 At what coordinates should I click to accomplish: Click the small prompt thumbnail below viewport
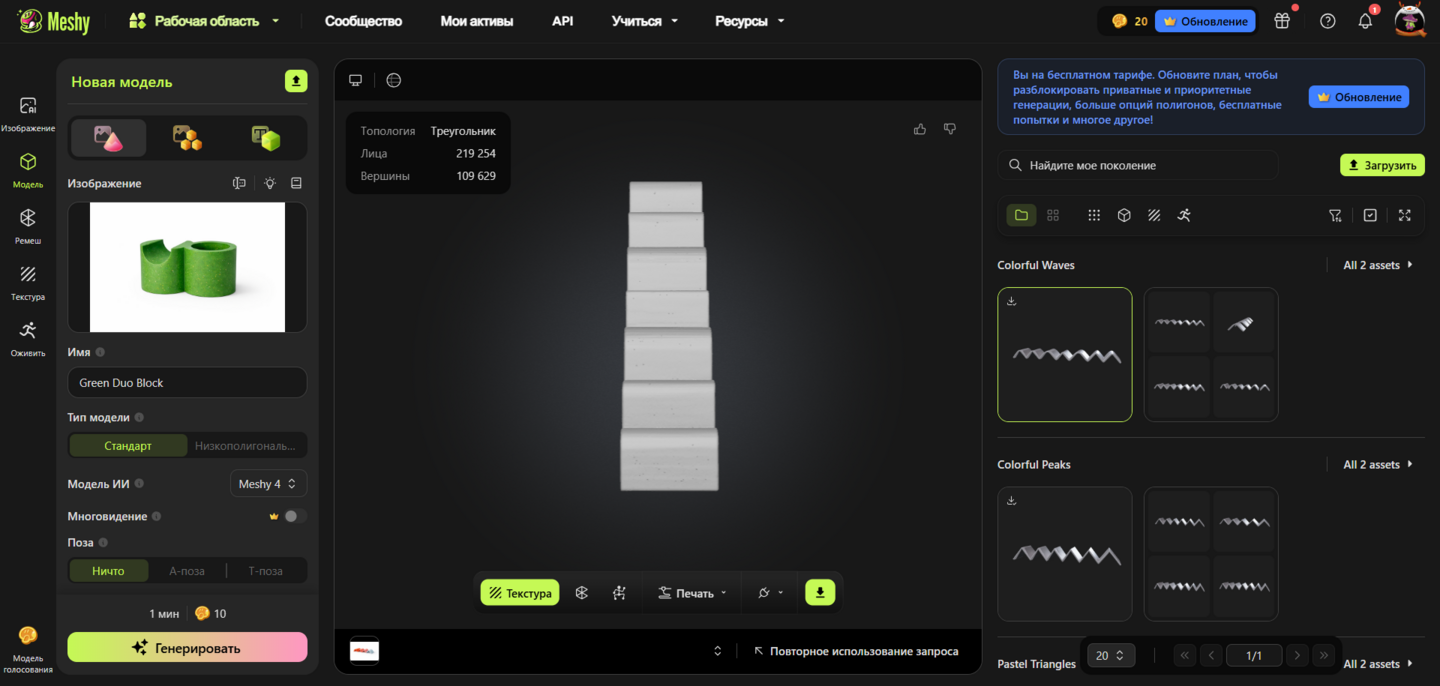pyautogui.click(x=364, y=651)
